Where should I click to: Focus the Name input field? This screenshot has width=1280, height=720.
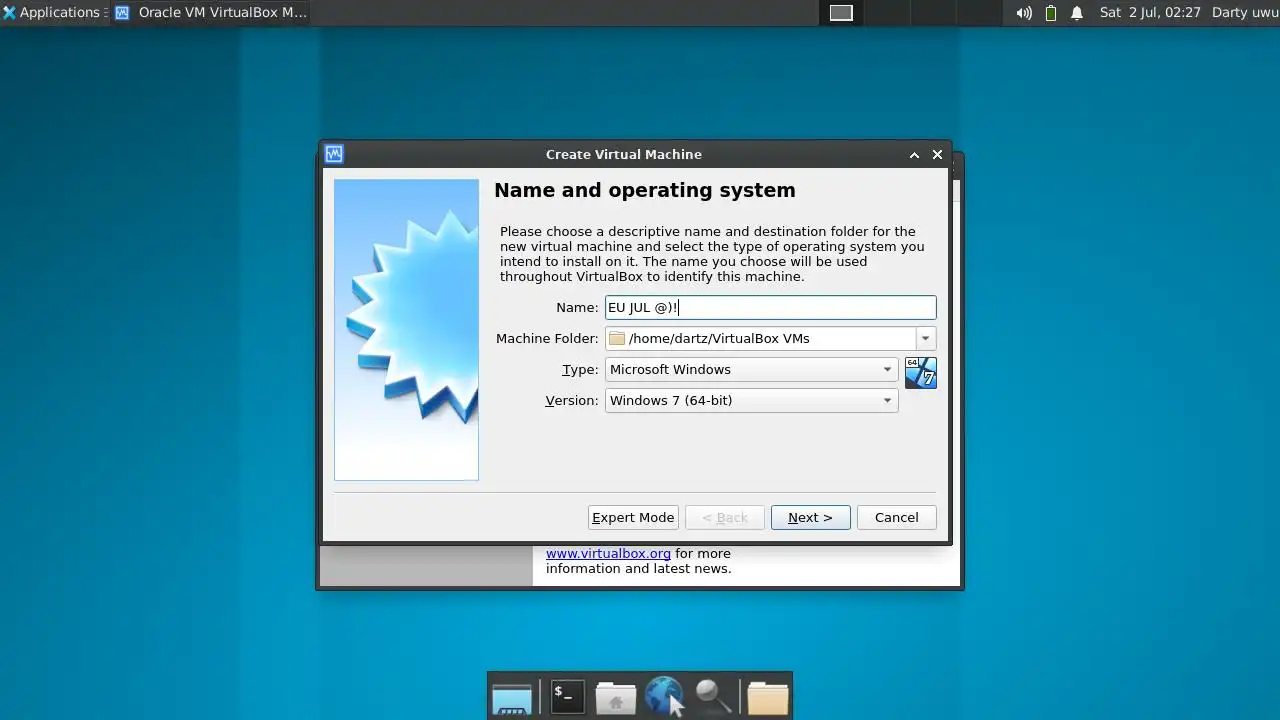point(770,307)
